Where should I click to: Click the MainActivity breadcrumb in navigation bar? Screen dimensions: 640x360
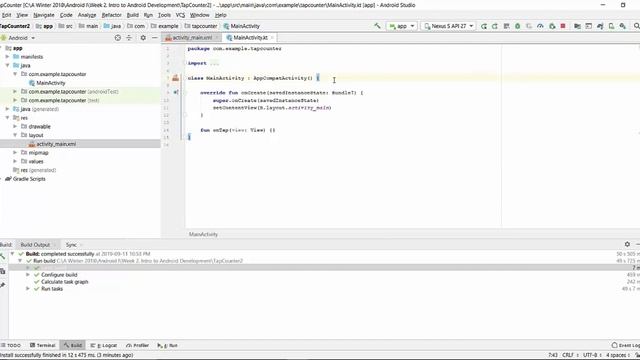point(241,26)
